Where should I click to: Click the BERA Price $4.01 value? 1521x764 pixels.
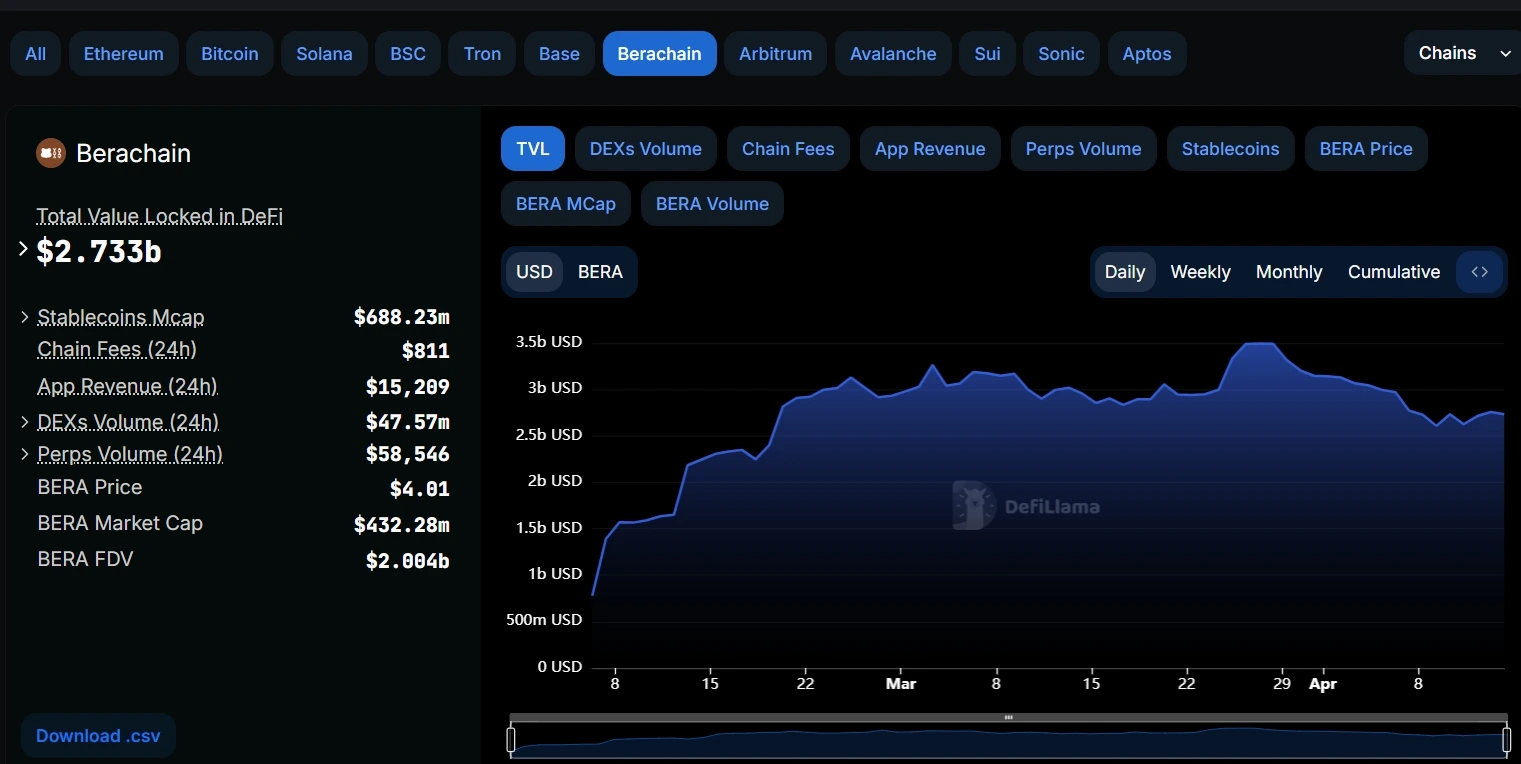(420, 489)
